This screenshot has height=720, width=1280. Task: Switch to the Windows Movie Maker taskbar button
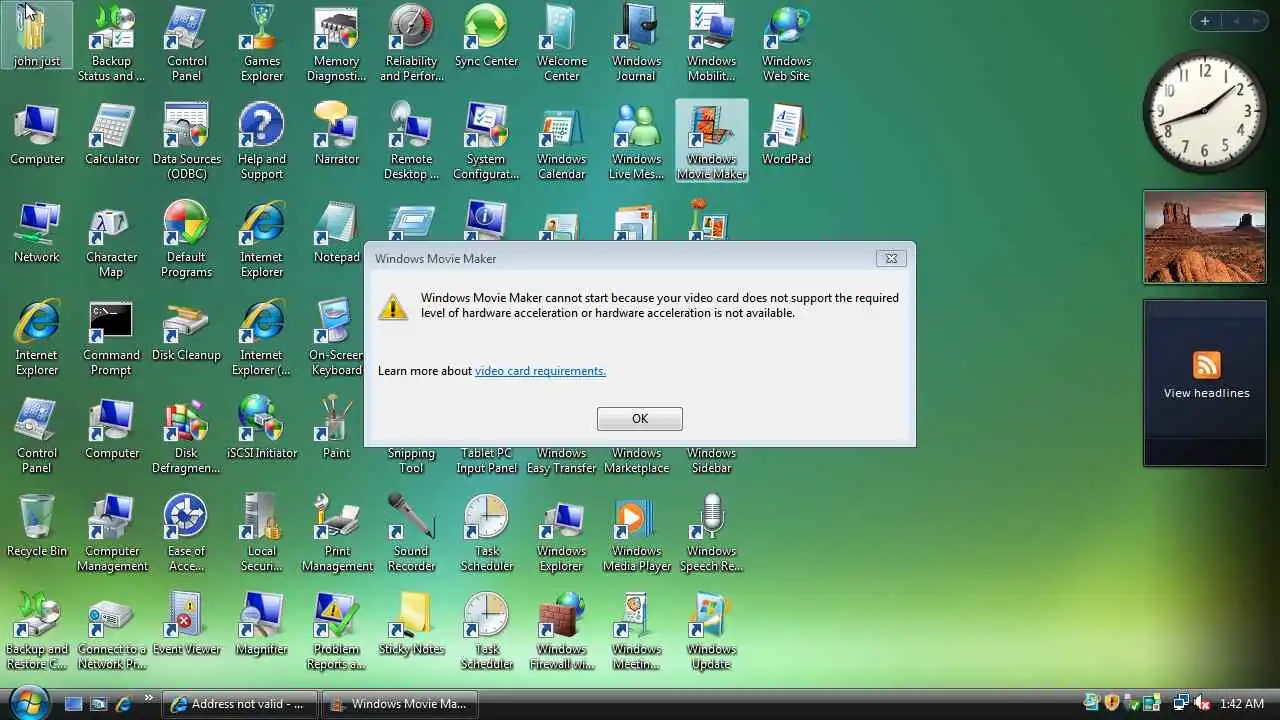399,704
